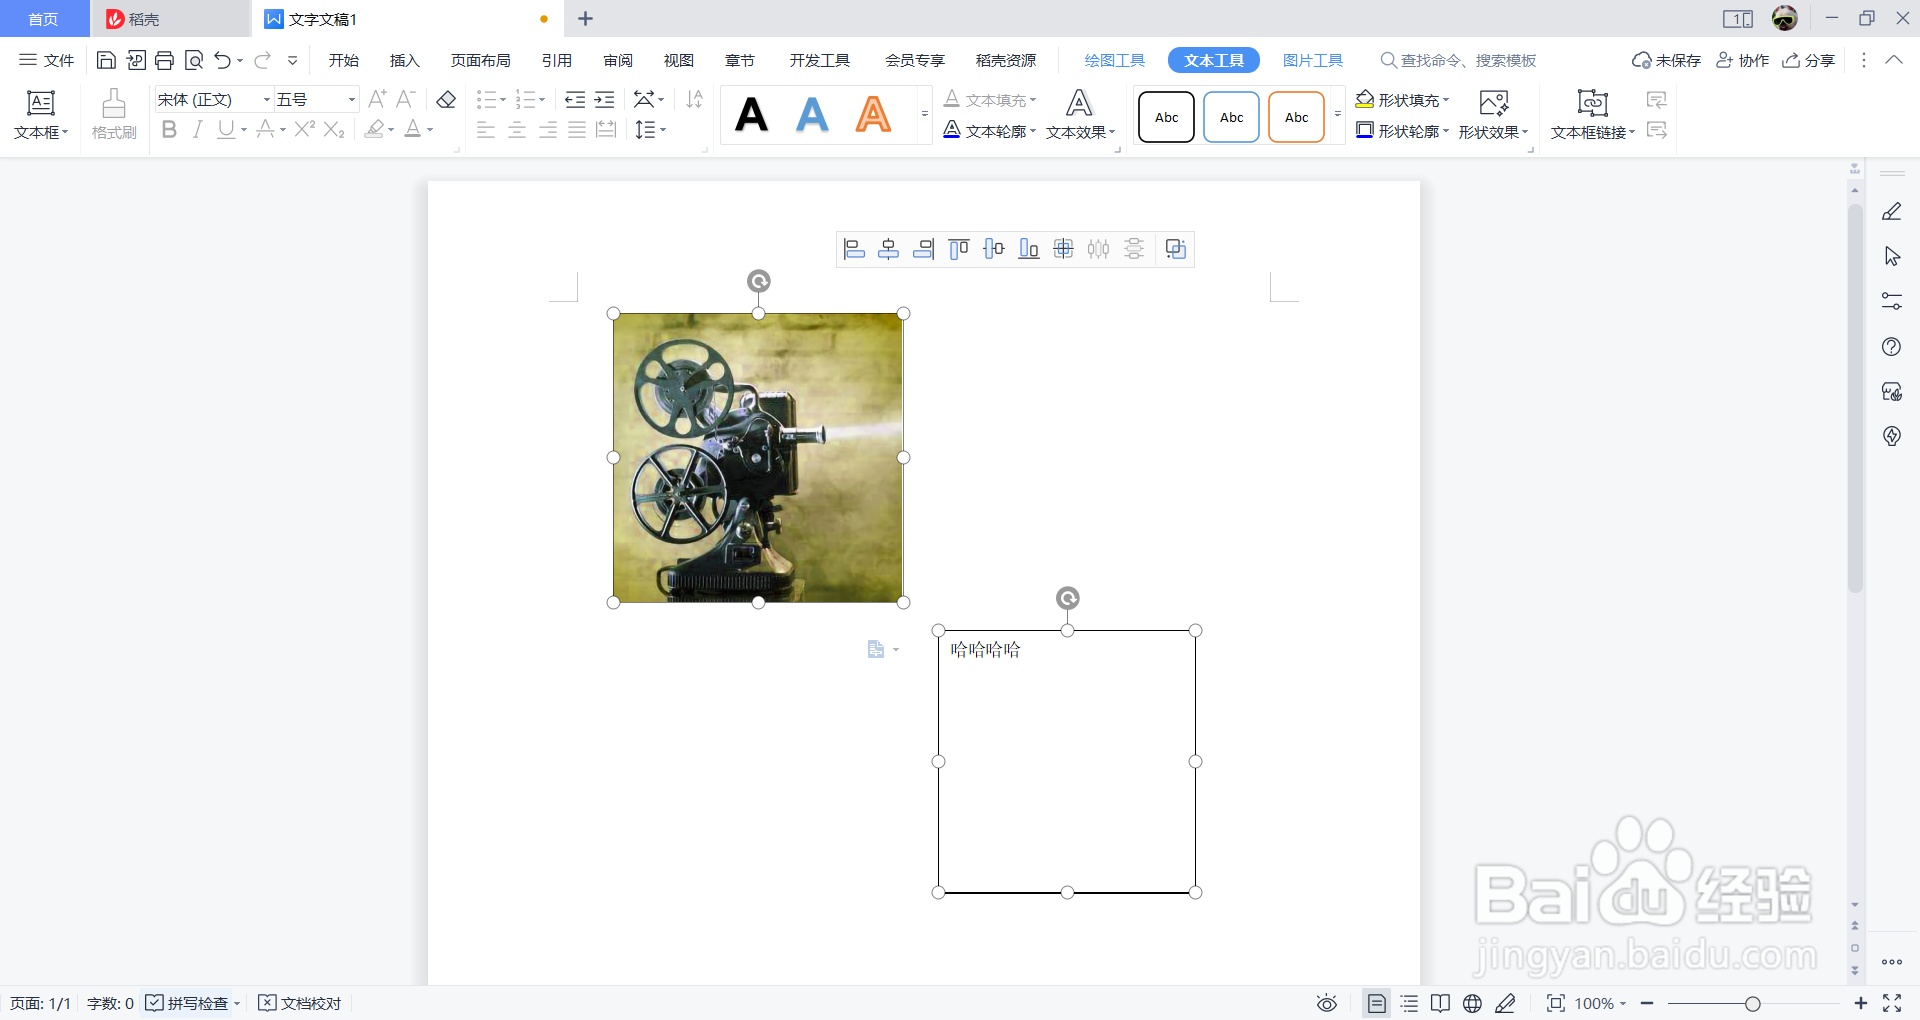Switch to outline view in status bar
This screenshot has width=1920, height=1020.
pyautogui.click(x=1410, y=1003)
